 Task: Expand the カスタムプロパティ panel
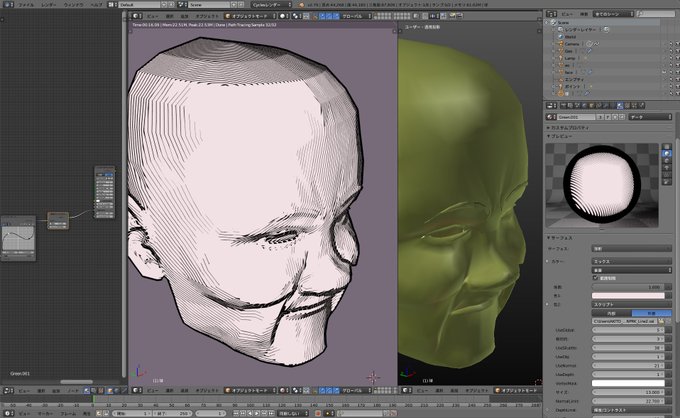568,128
